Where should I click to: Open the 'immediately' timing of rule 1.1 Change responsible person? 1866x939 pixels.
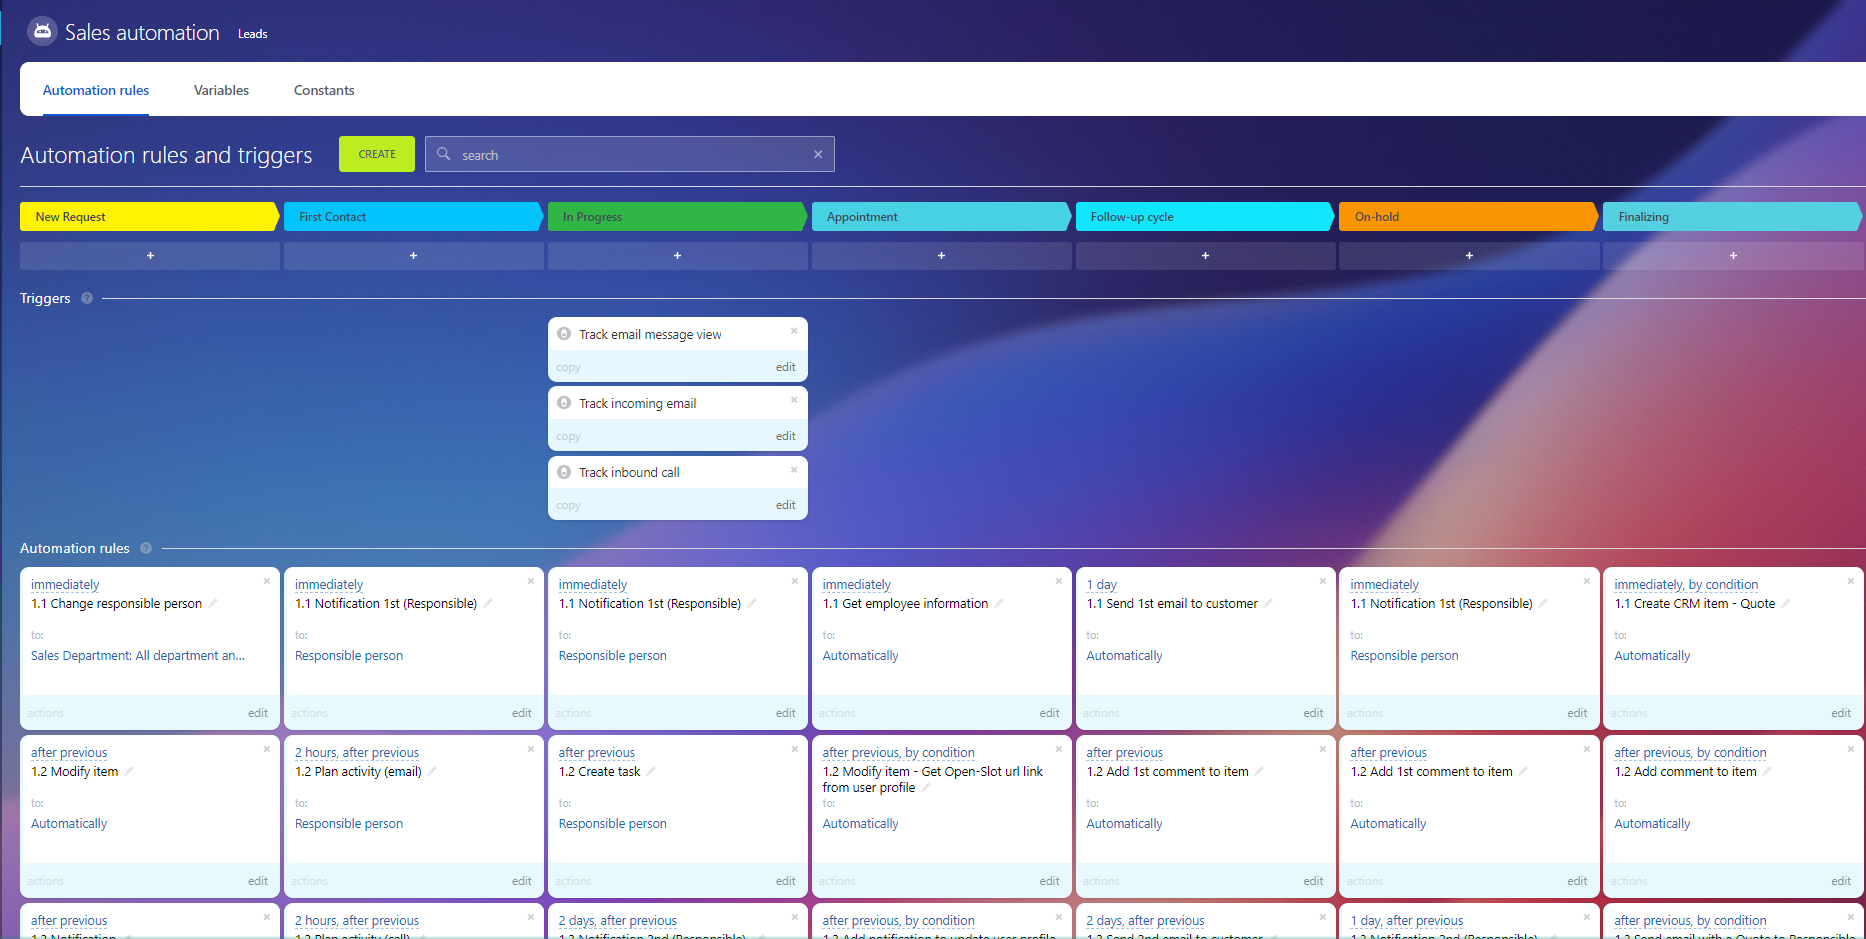click(65, 585)
